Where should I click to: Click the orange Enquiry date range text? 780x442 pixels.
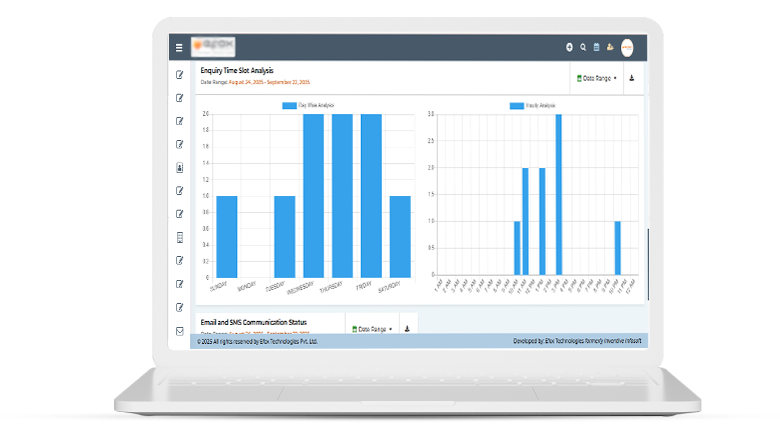coord(269,82)
